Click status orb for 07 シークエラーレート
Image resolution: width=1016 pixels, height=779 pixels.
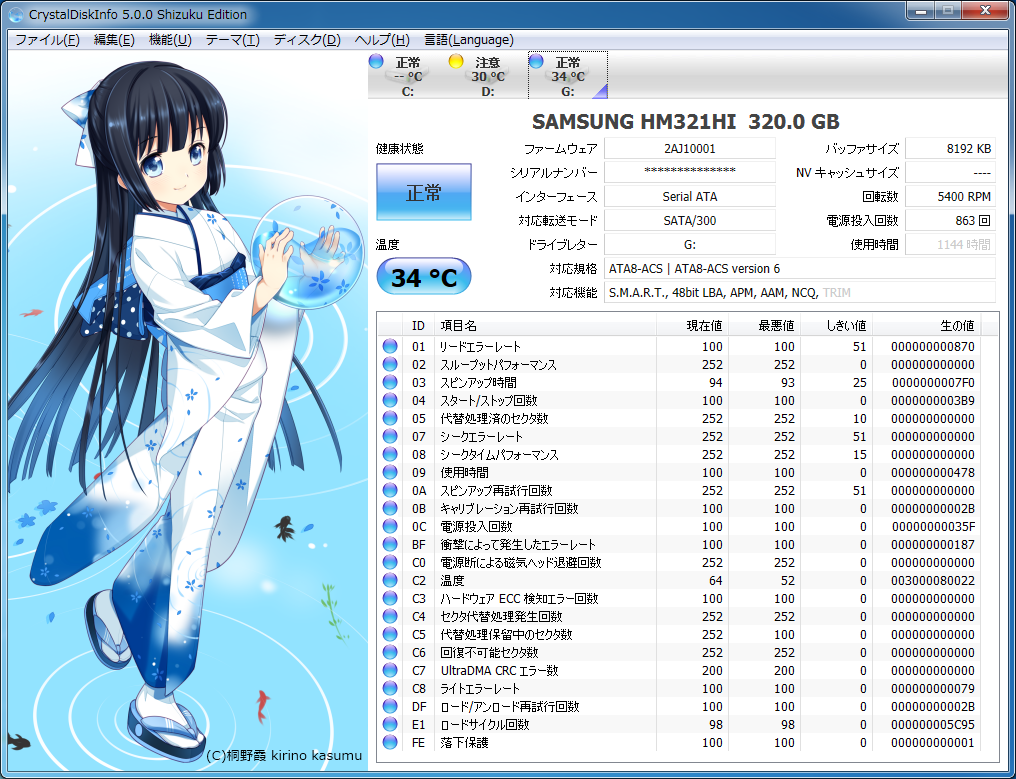(x=390, y=436)
